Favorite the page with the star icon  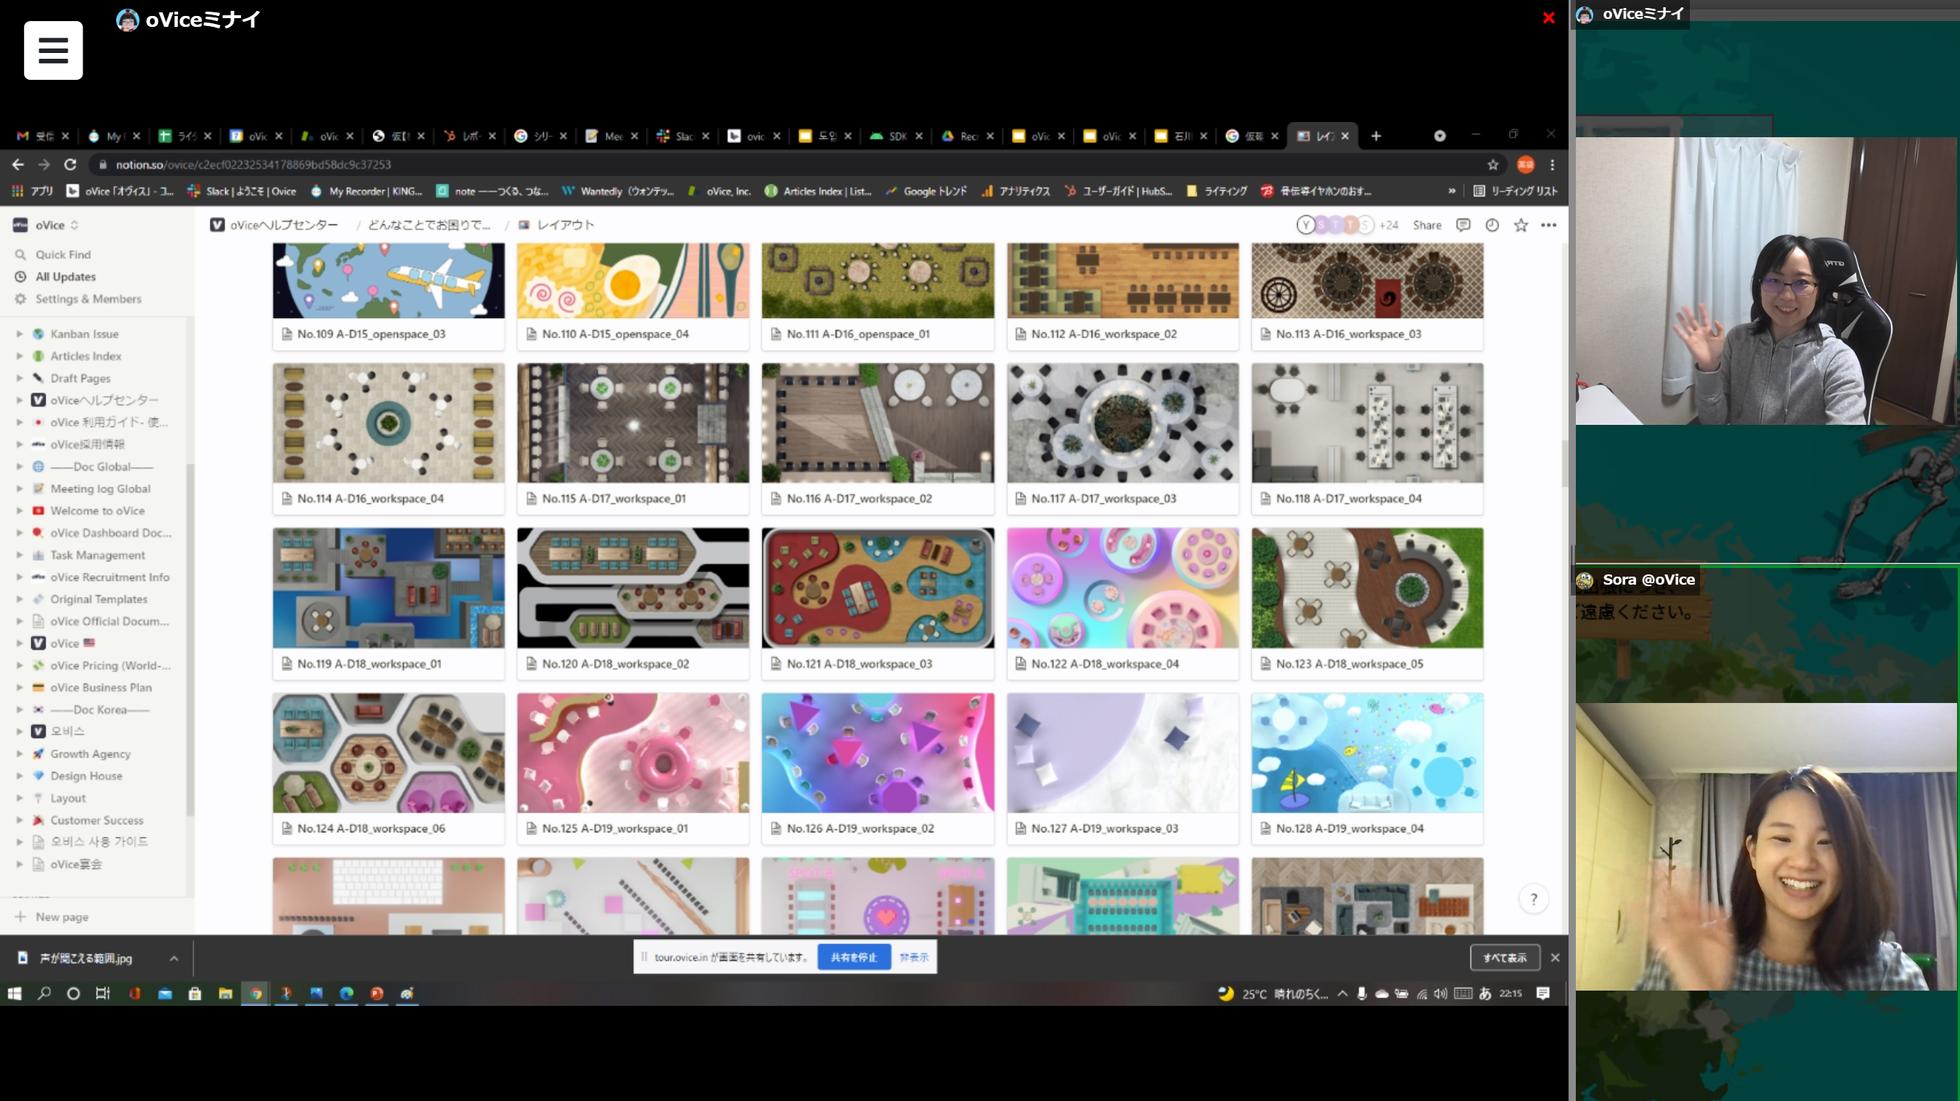point(1520,225)
